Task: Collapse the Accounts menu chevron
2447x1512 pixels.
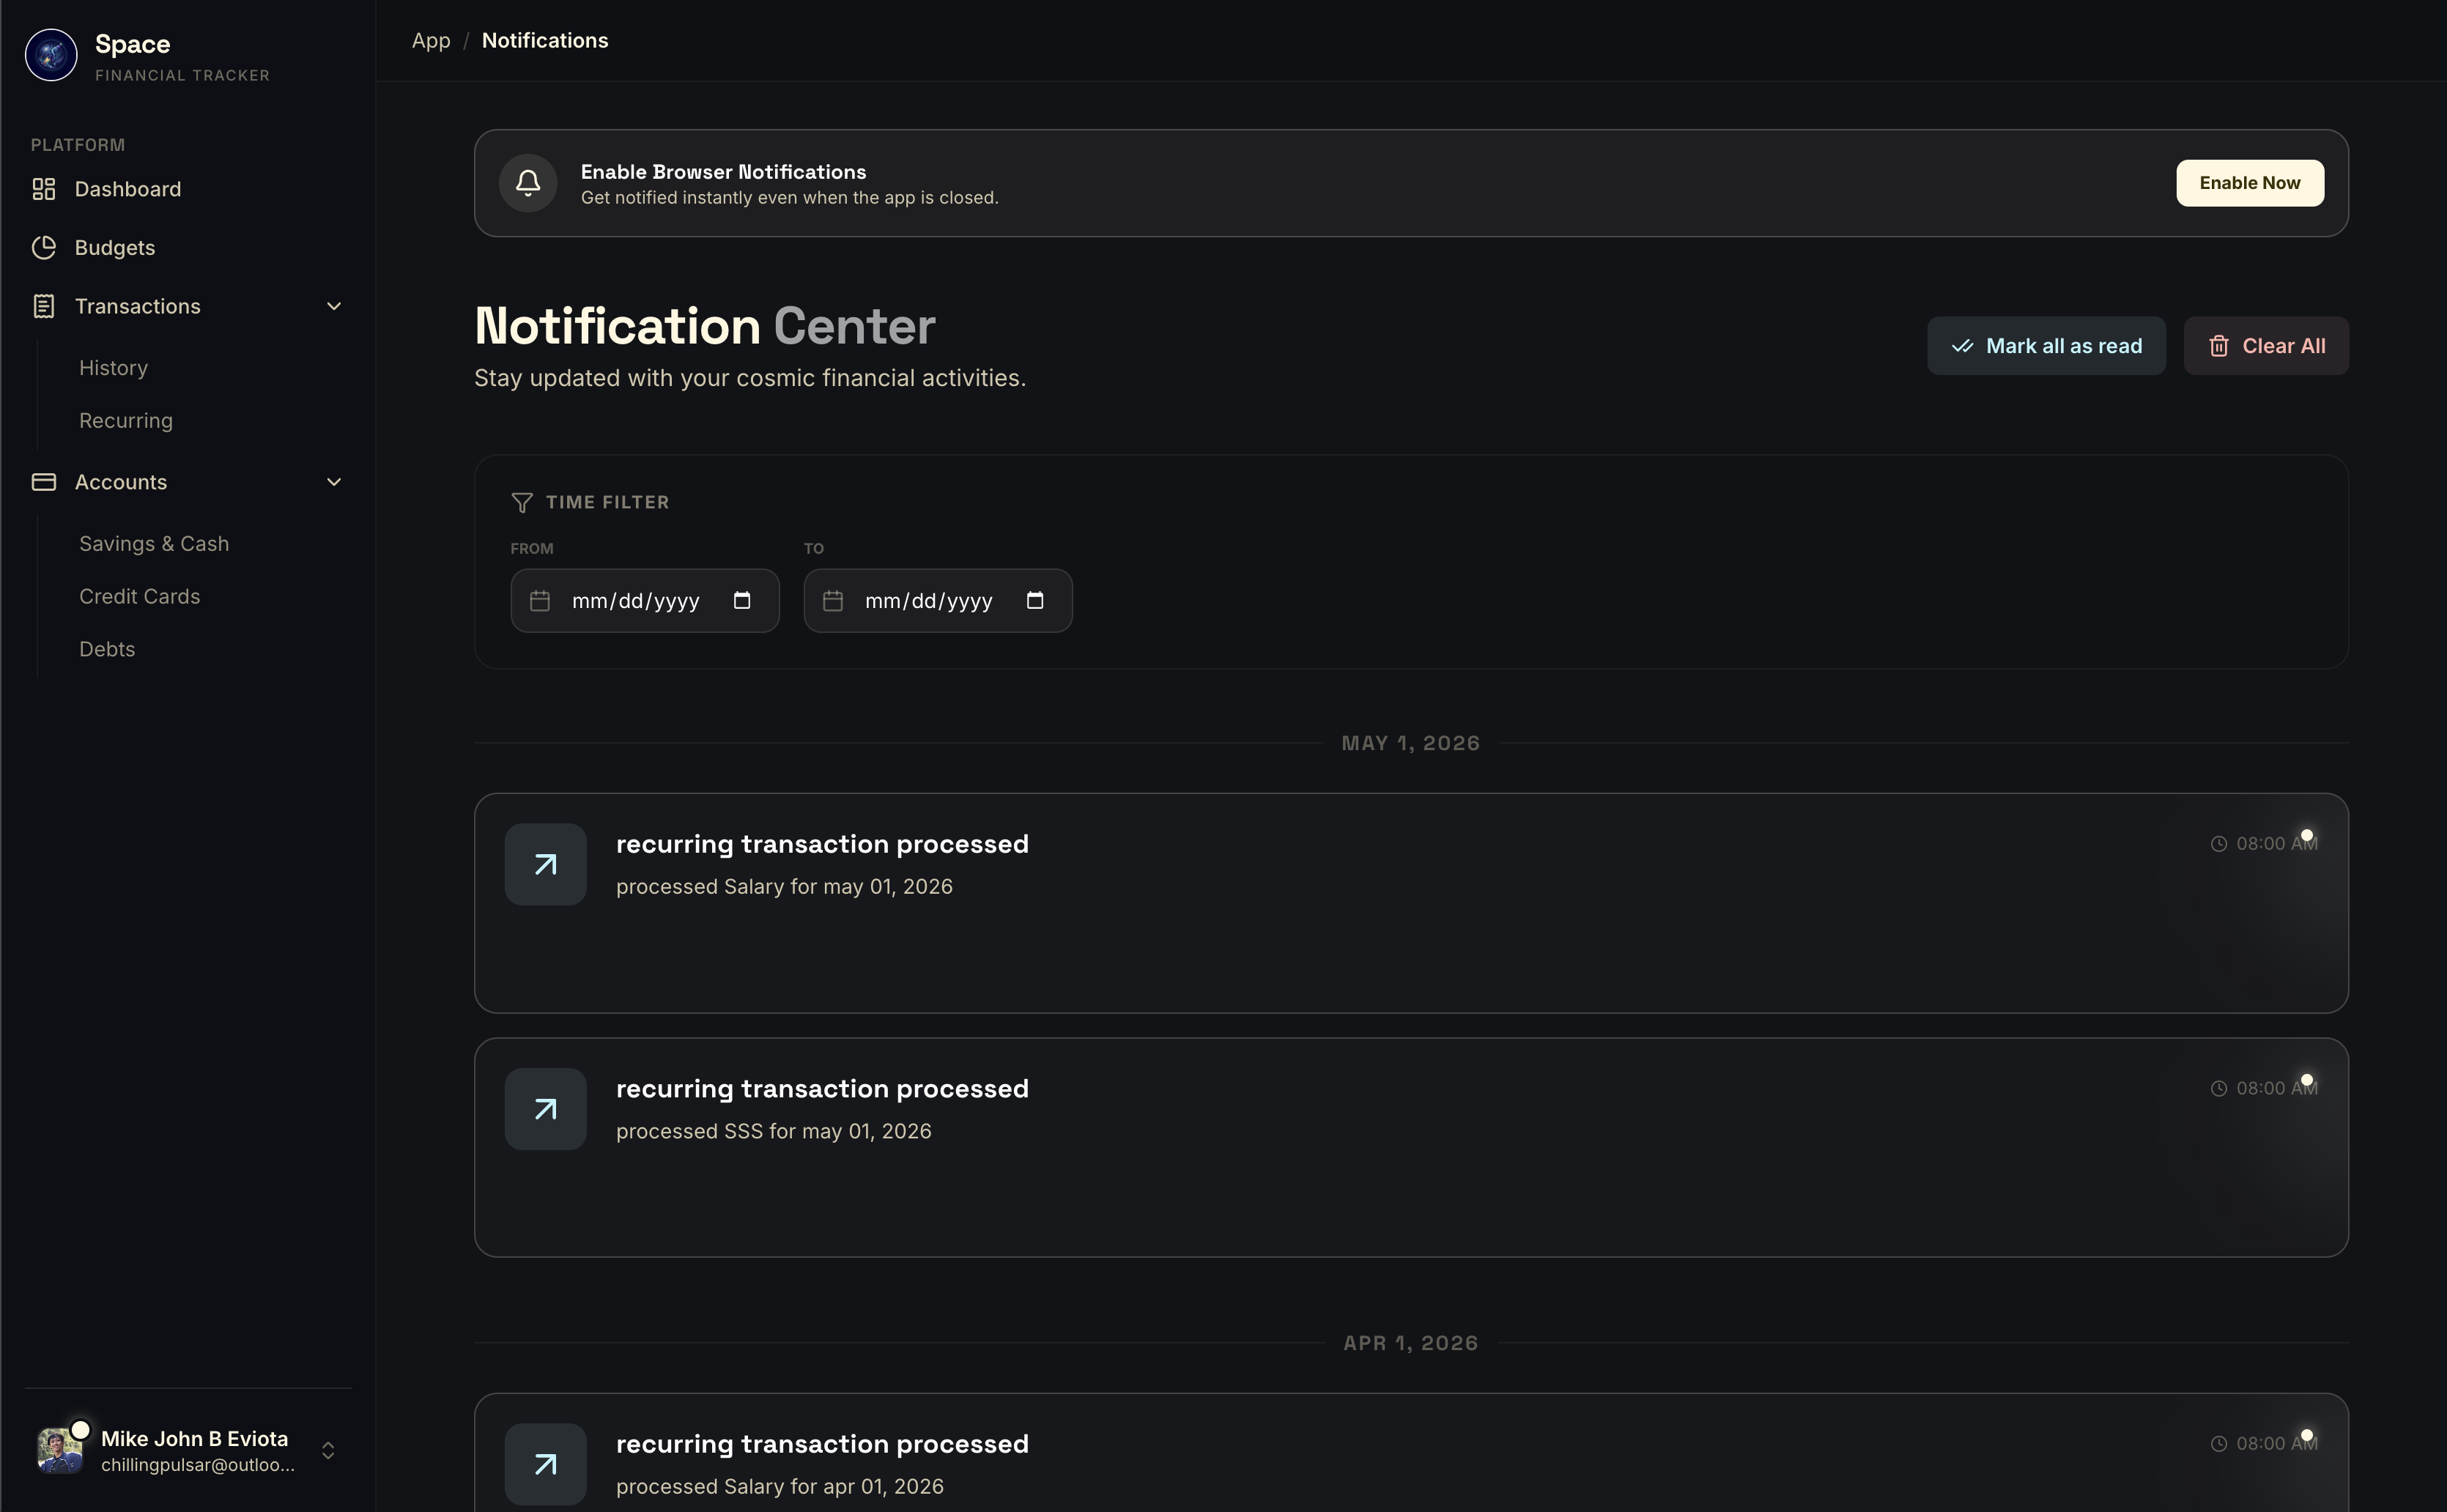Action: (x=334, y=482)
